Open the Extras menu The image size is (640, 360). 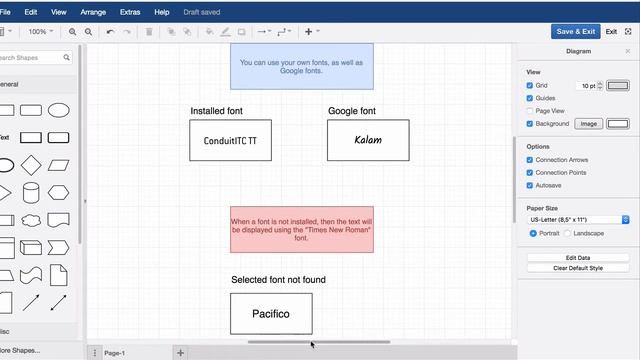(130, 12)
